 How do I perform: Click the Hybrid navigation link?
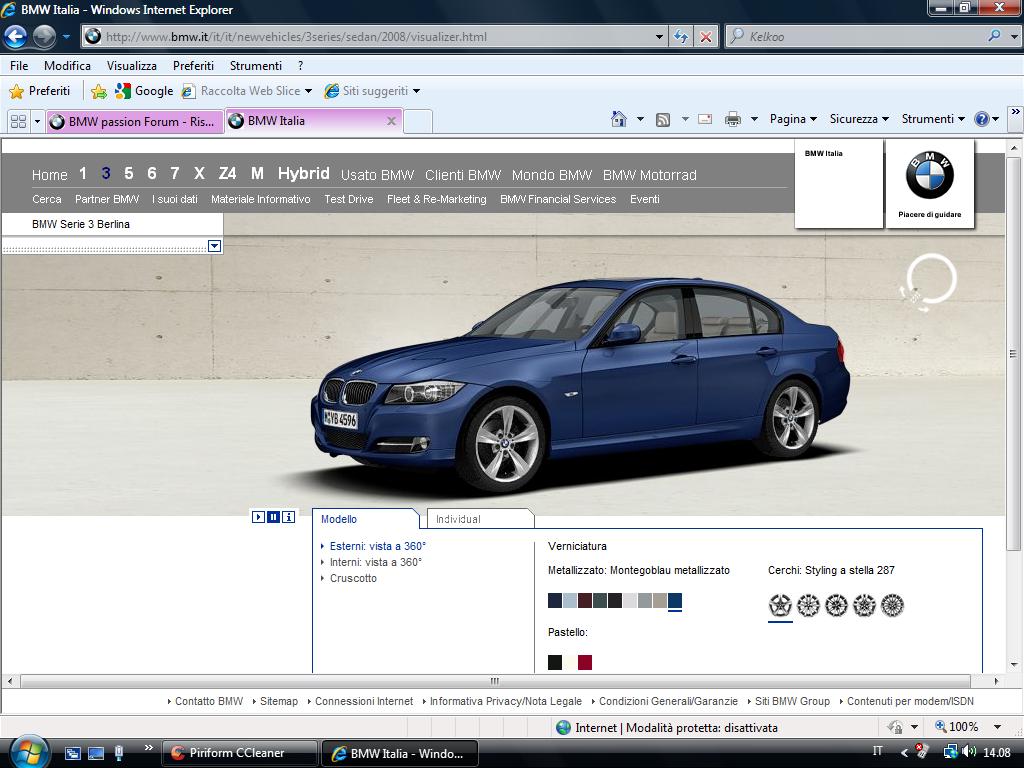pyautogui.click(x=304, y=173)
